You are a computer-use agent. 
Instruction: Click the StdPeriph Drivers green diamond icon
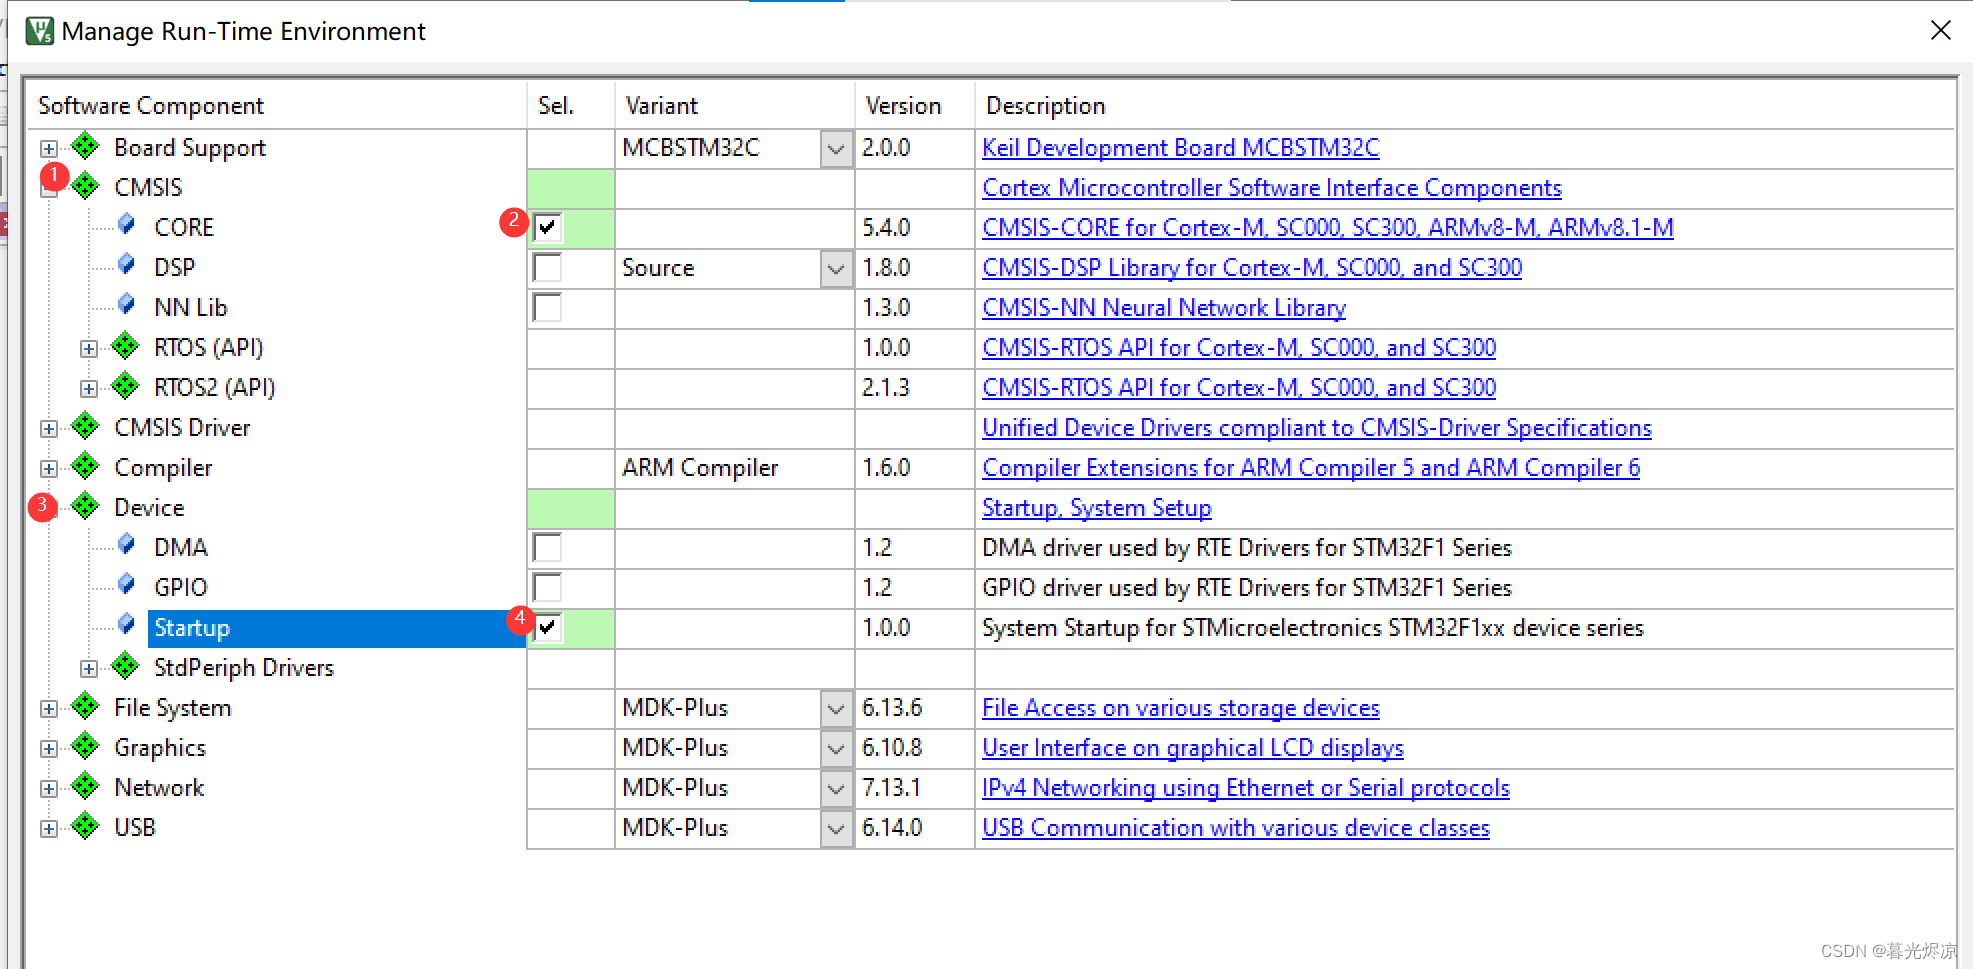coord(126,667)
